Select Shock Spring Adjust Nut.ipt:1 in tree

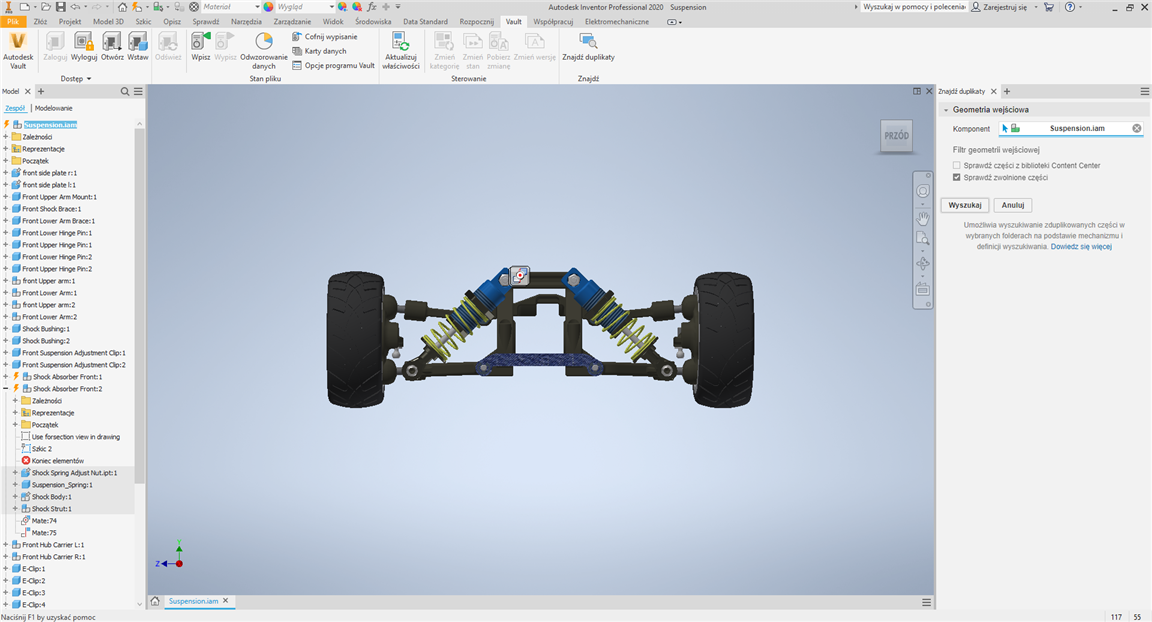(x=74, y=473)
